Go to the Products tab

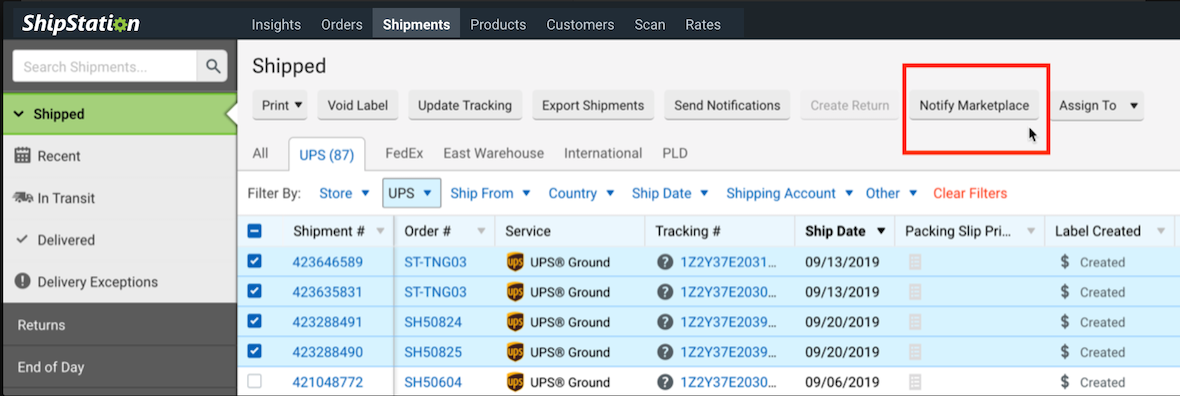498,24
